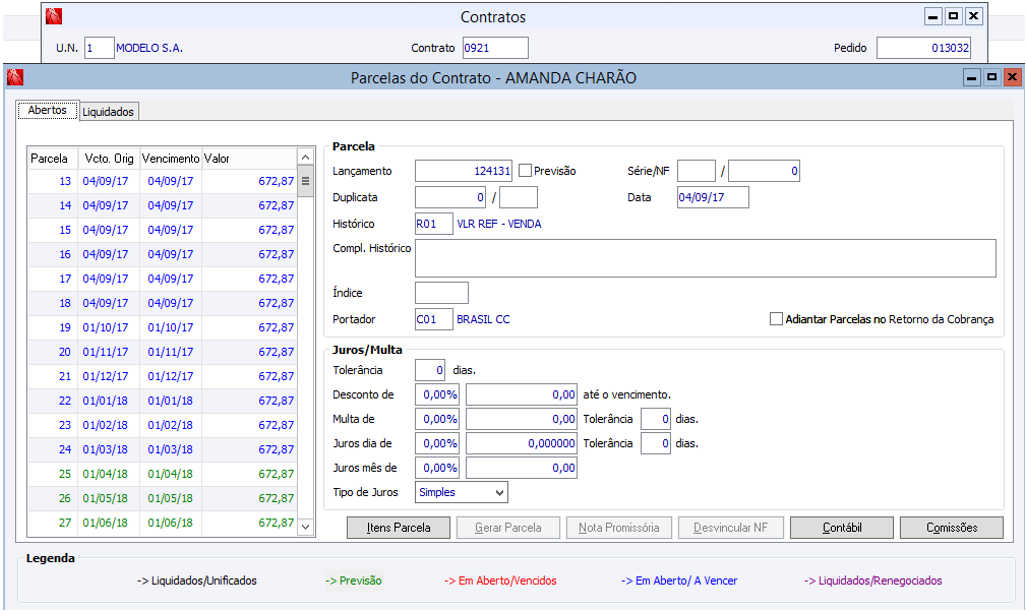Click the Compl. Histórico text field
This screenshot has height=614, width=1026.
[705, 258]
